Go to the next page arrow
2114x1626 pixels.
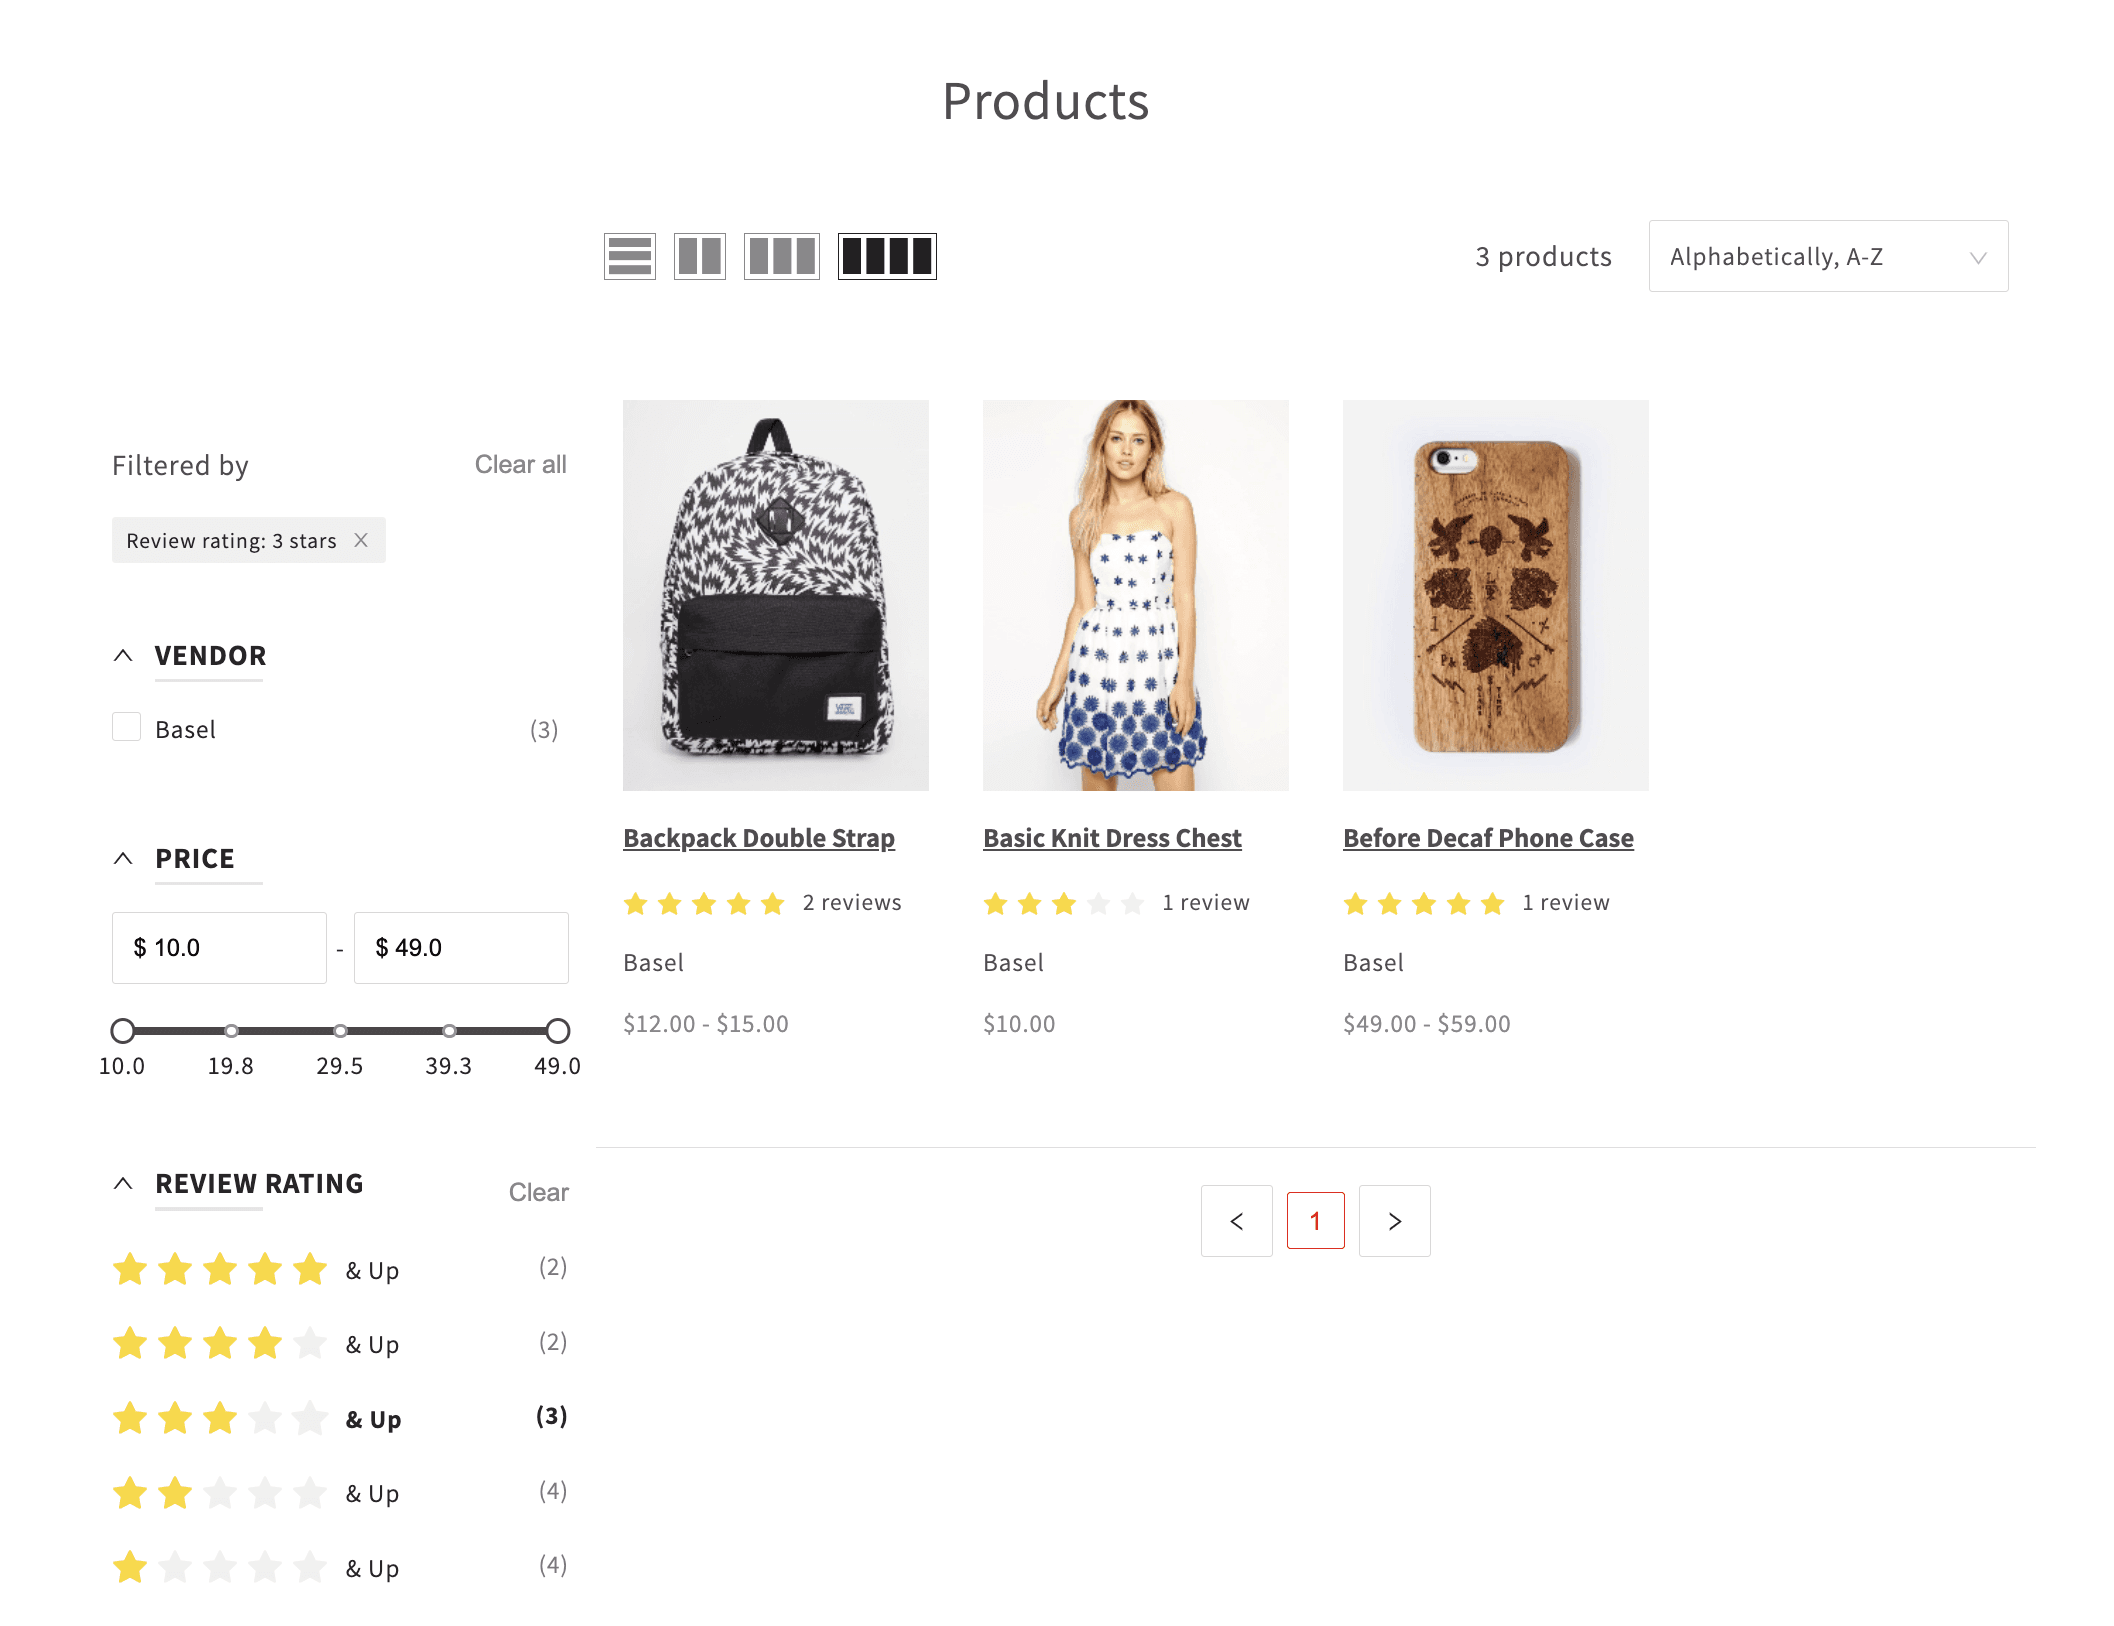[x=1394, y=1221]
